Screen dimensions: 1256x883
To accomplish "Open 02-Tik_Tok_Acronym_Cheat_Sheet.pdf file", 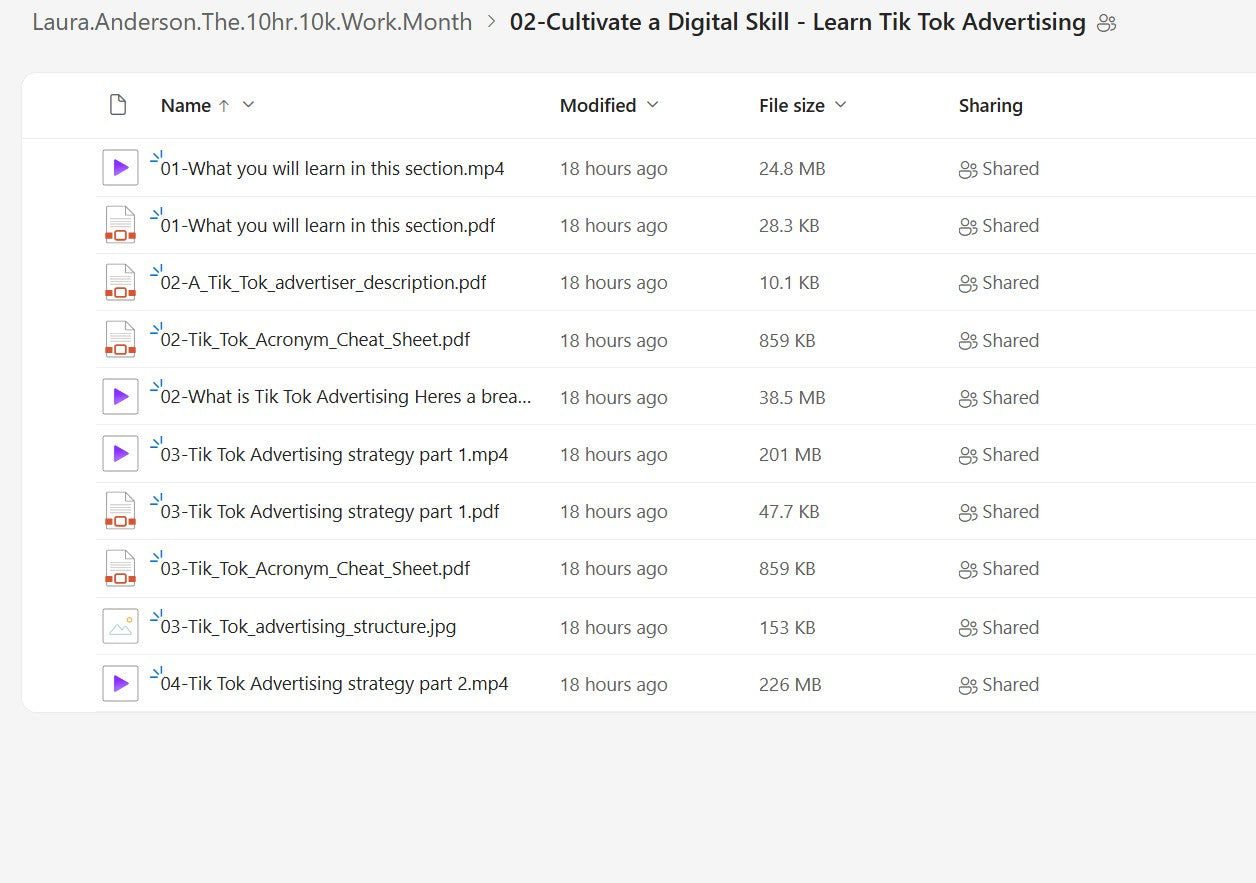I will (x=315, y=340).
